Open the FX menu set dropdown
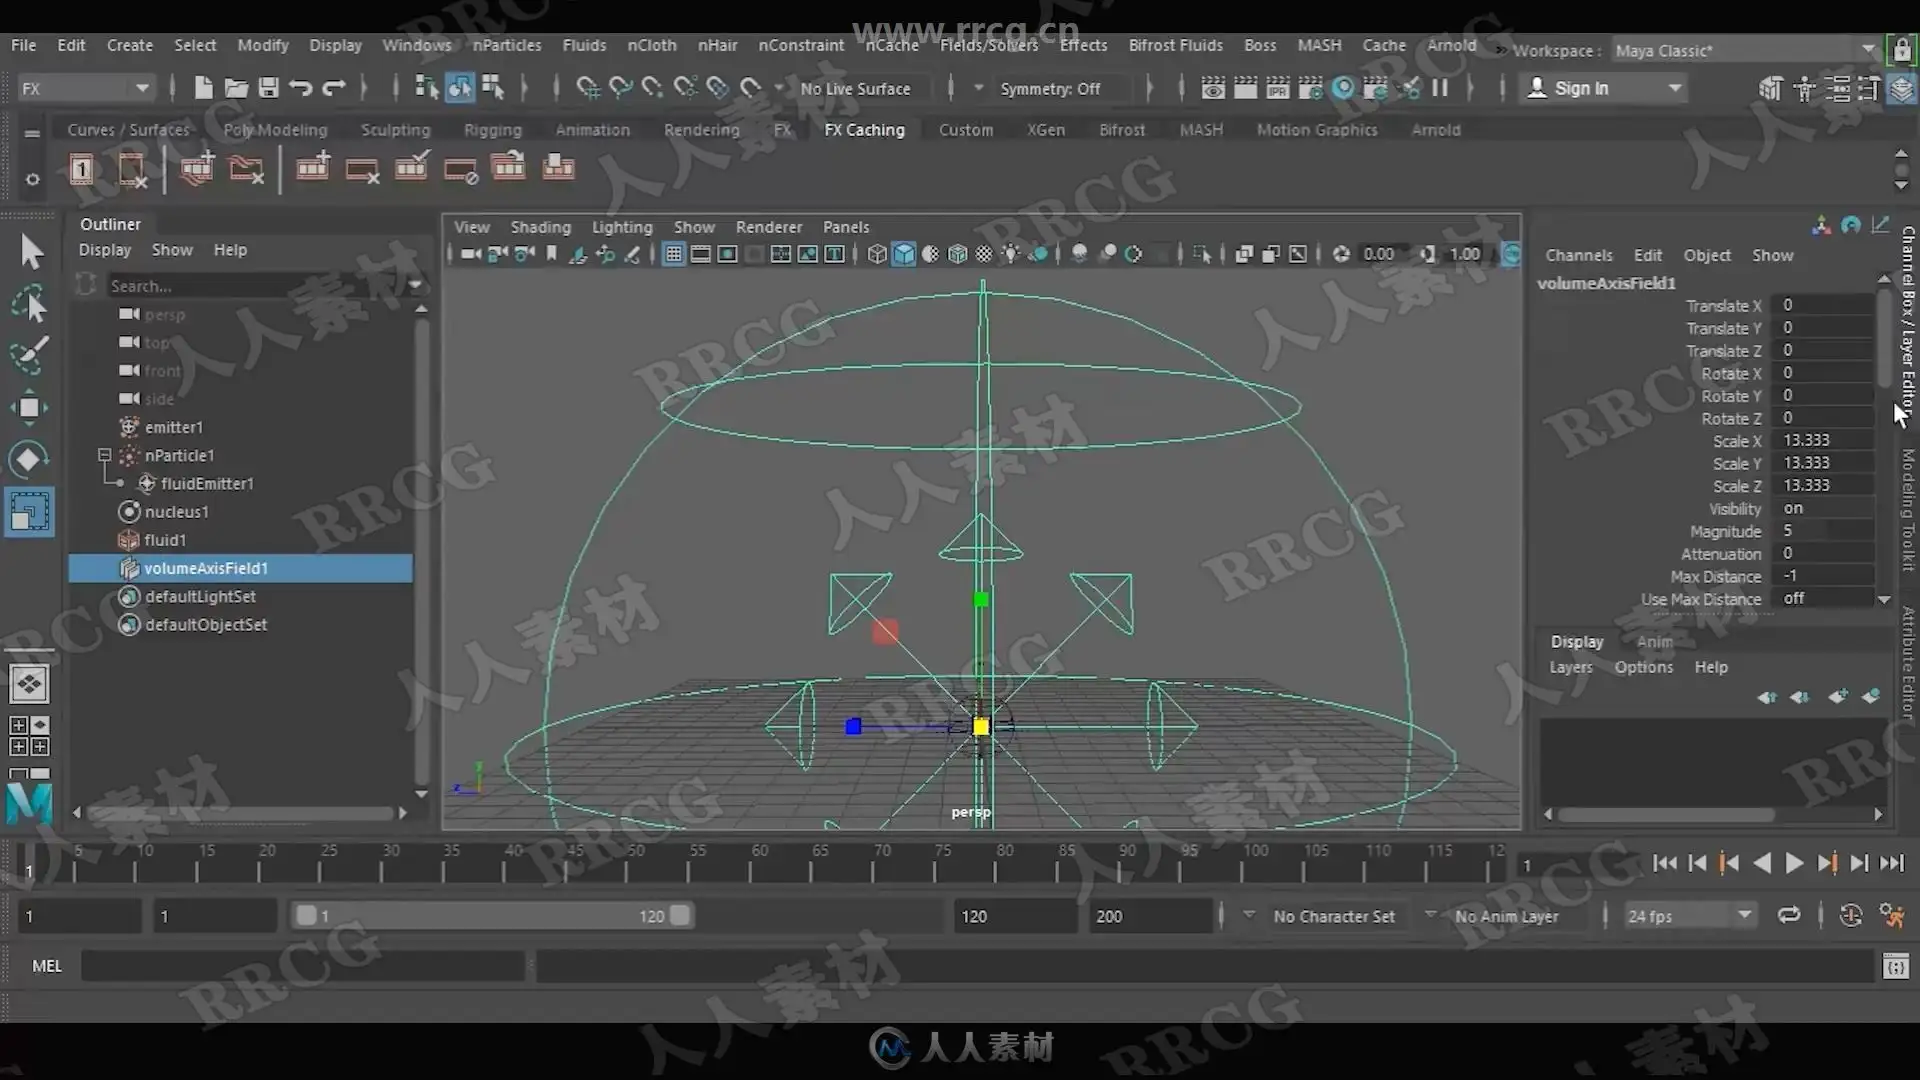 click(x=85, y=88)
